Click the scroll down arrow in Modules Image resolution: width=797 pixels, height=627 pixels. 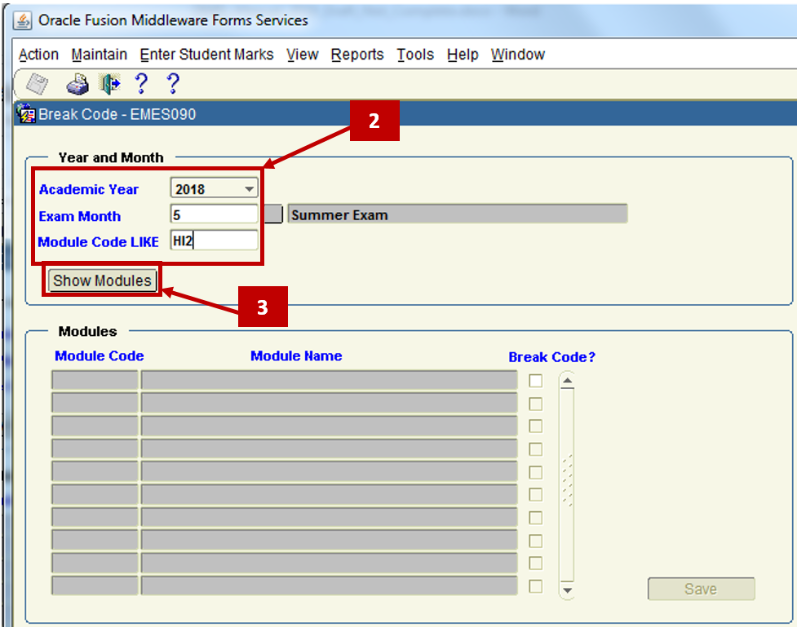pyautogui.click(x=567, y=590)
